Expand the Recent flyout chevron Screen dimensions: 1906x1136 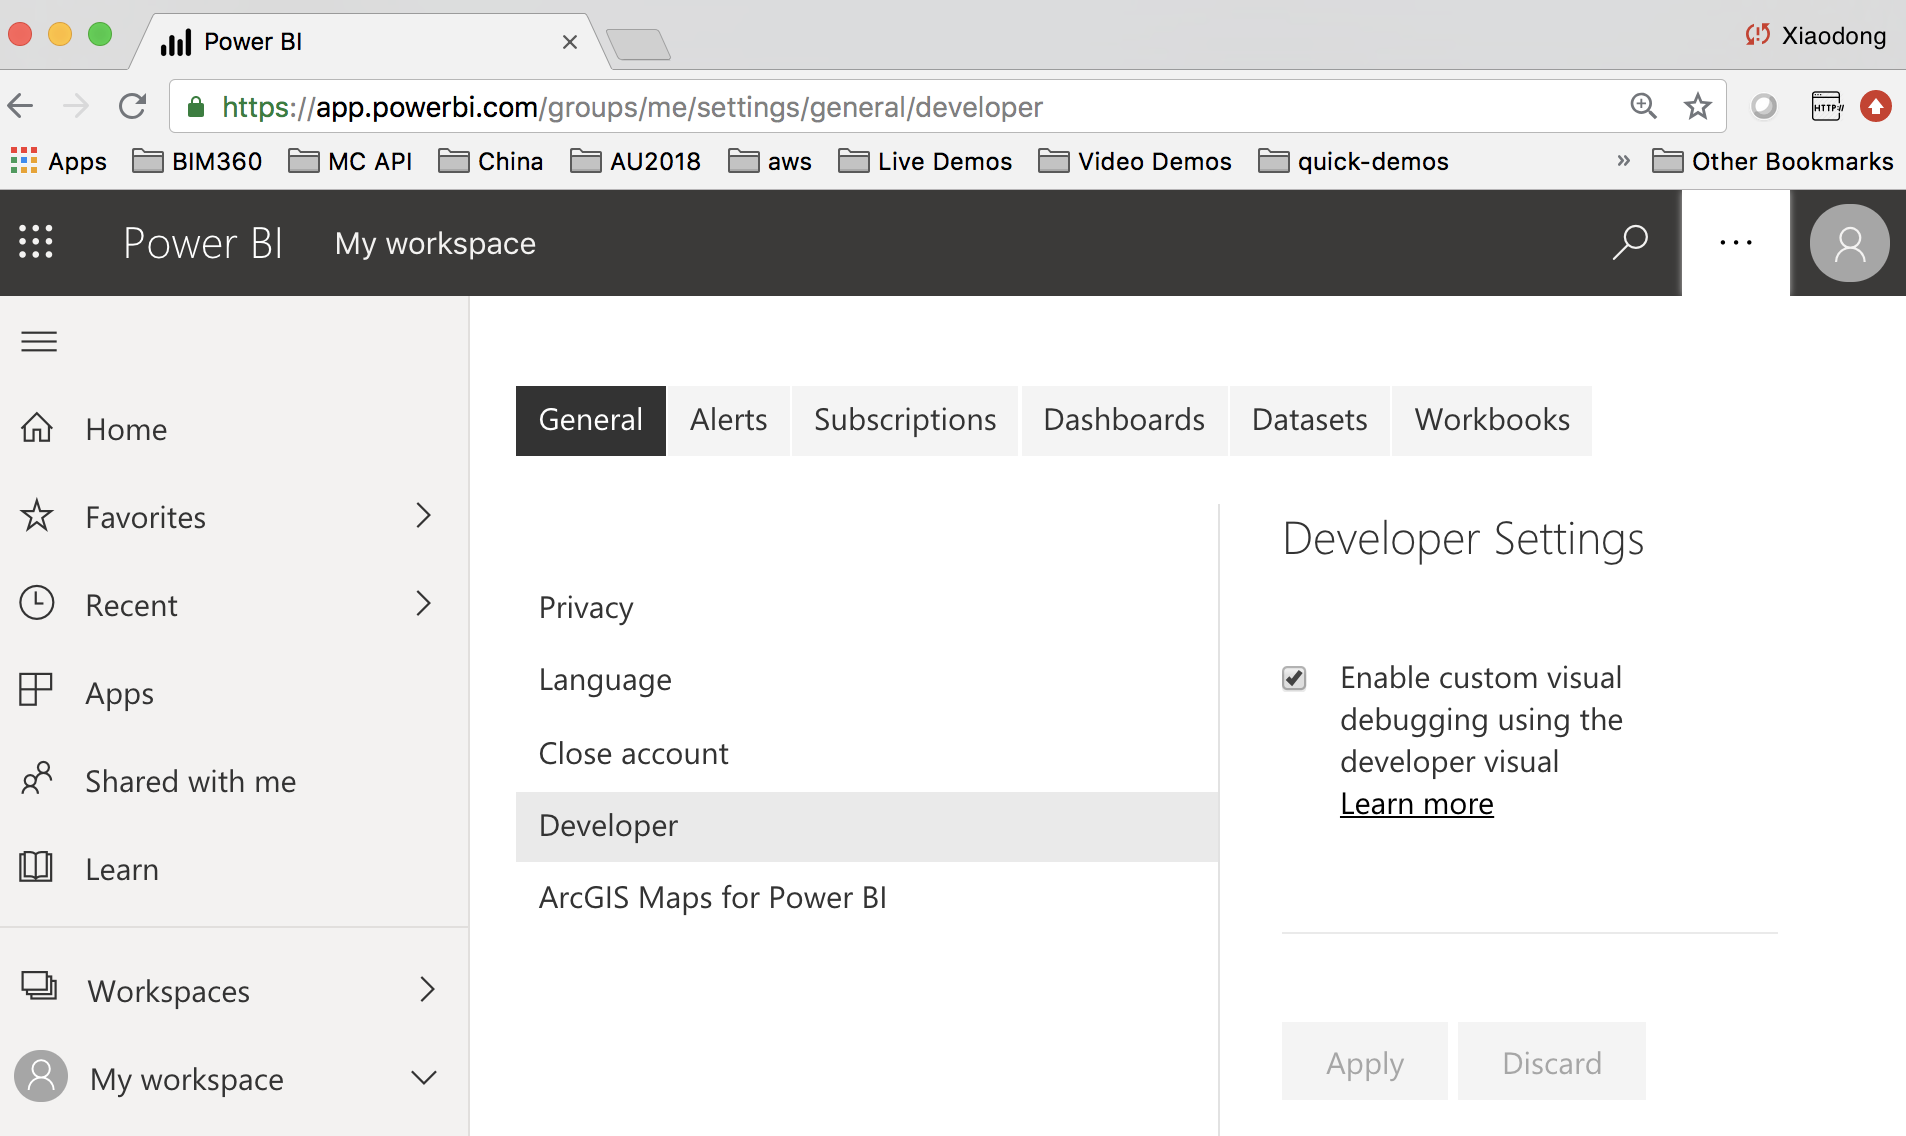coord(424,604)
